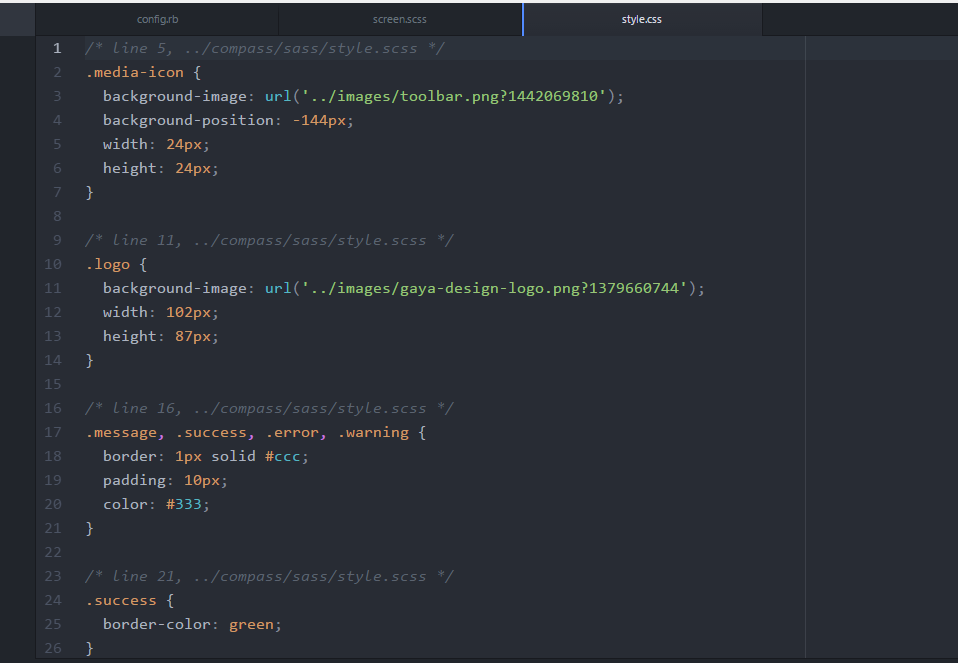958x663 pixels.
Task: Switch to the config.rb tab
Action: [157, 20]
